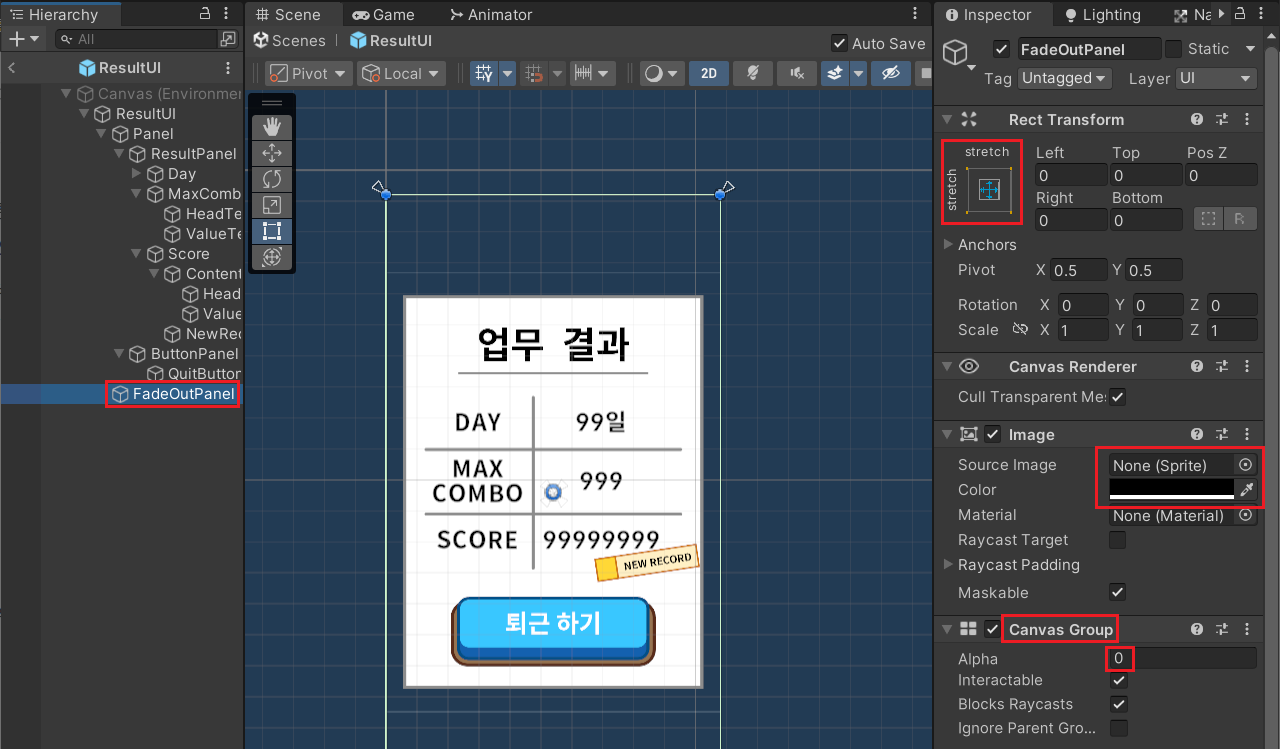Toggle scene lighting bulb icon
This screenshot has height=749, width=1280.
tap(753, 73)
